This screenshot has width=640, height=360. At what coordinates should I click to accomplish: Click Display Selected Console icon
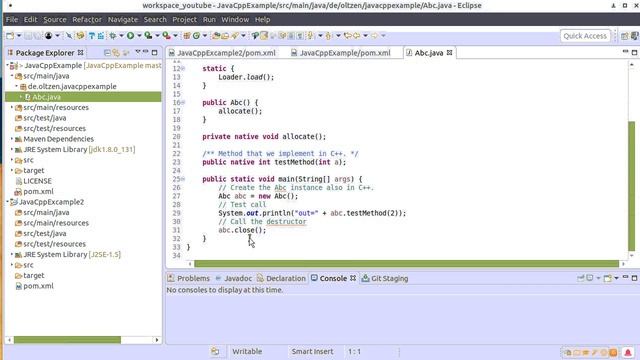coord(590,278)
